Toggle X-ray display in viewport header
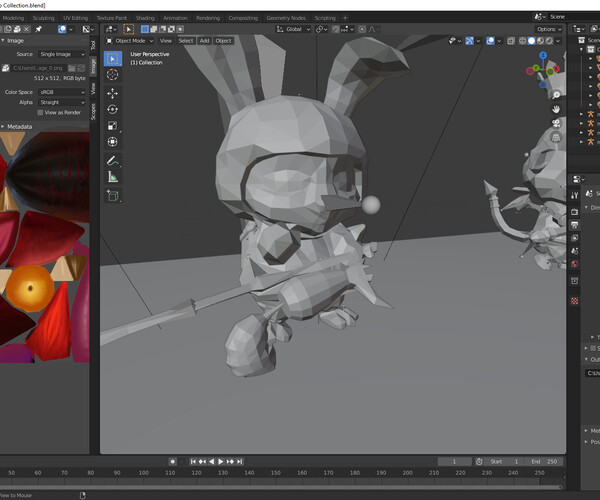The width and height of the screenshot is (600, 500). pyautogui.click(x=510, y=41)
